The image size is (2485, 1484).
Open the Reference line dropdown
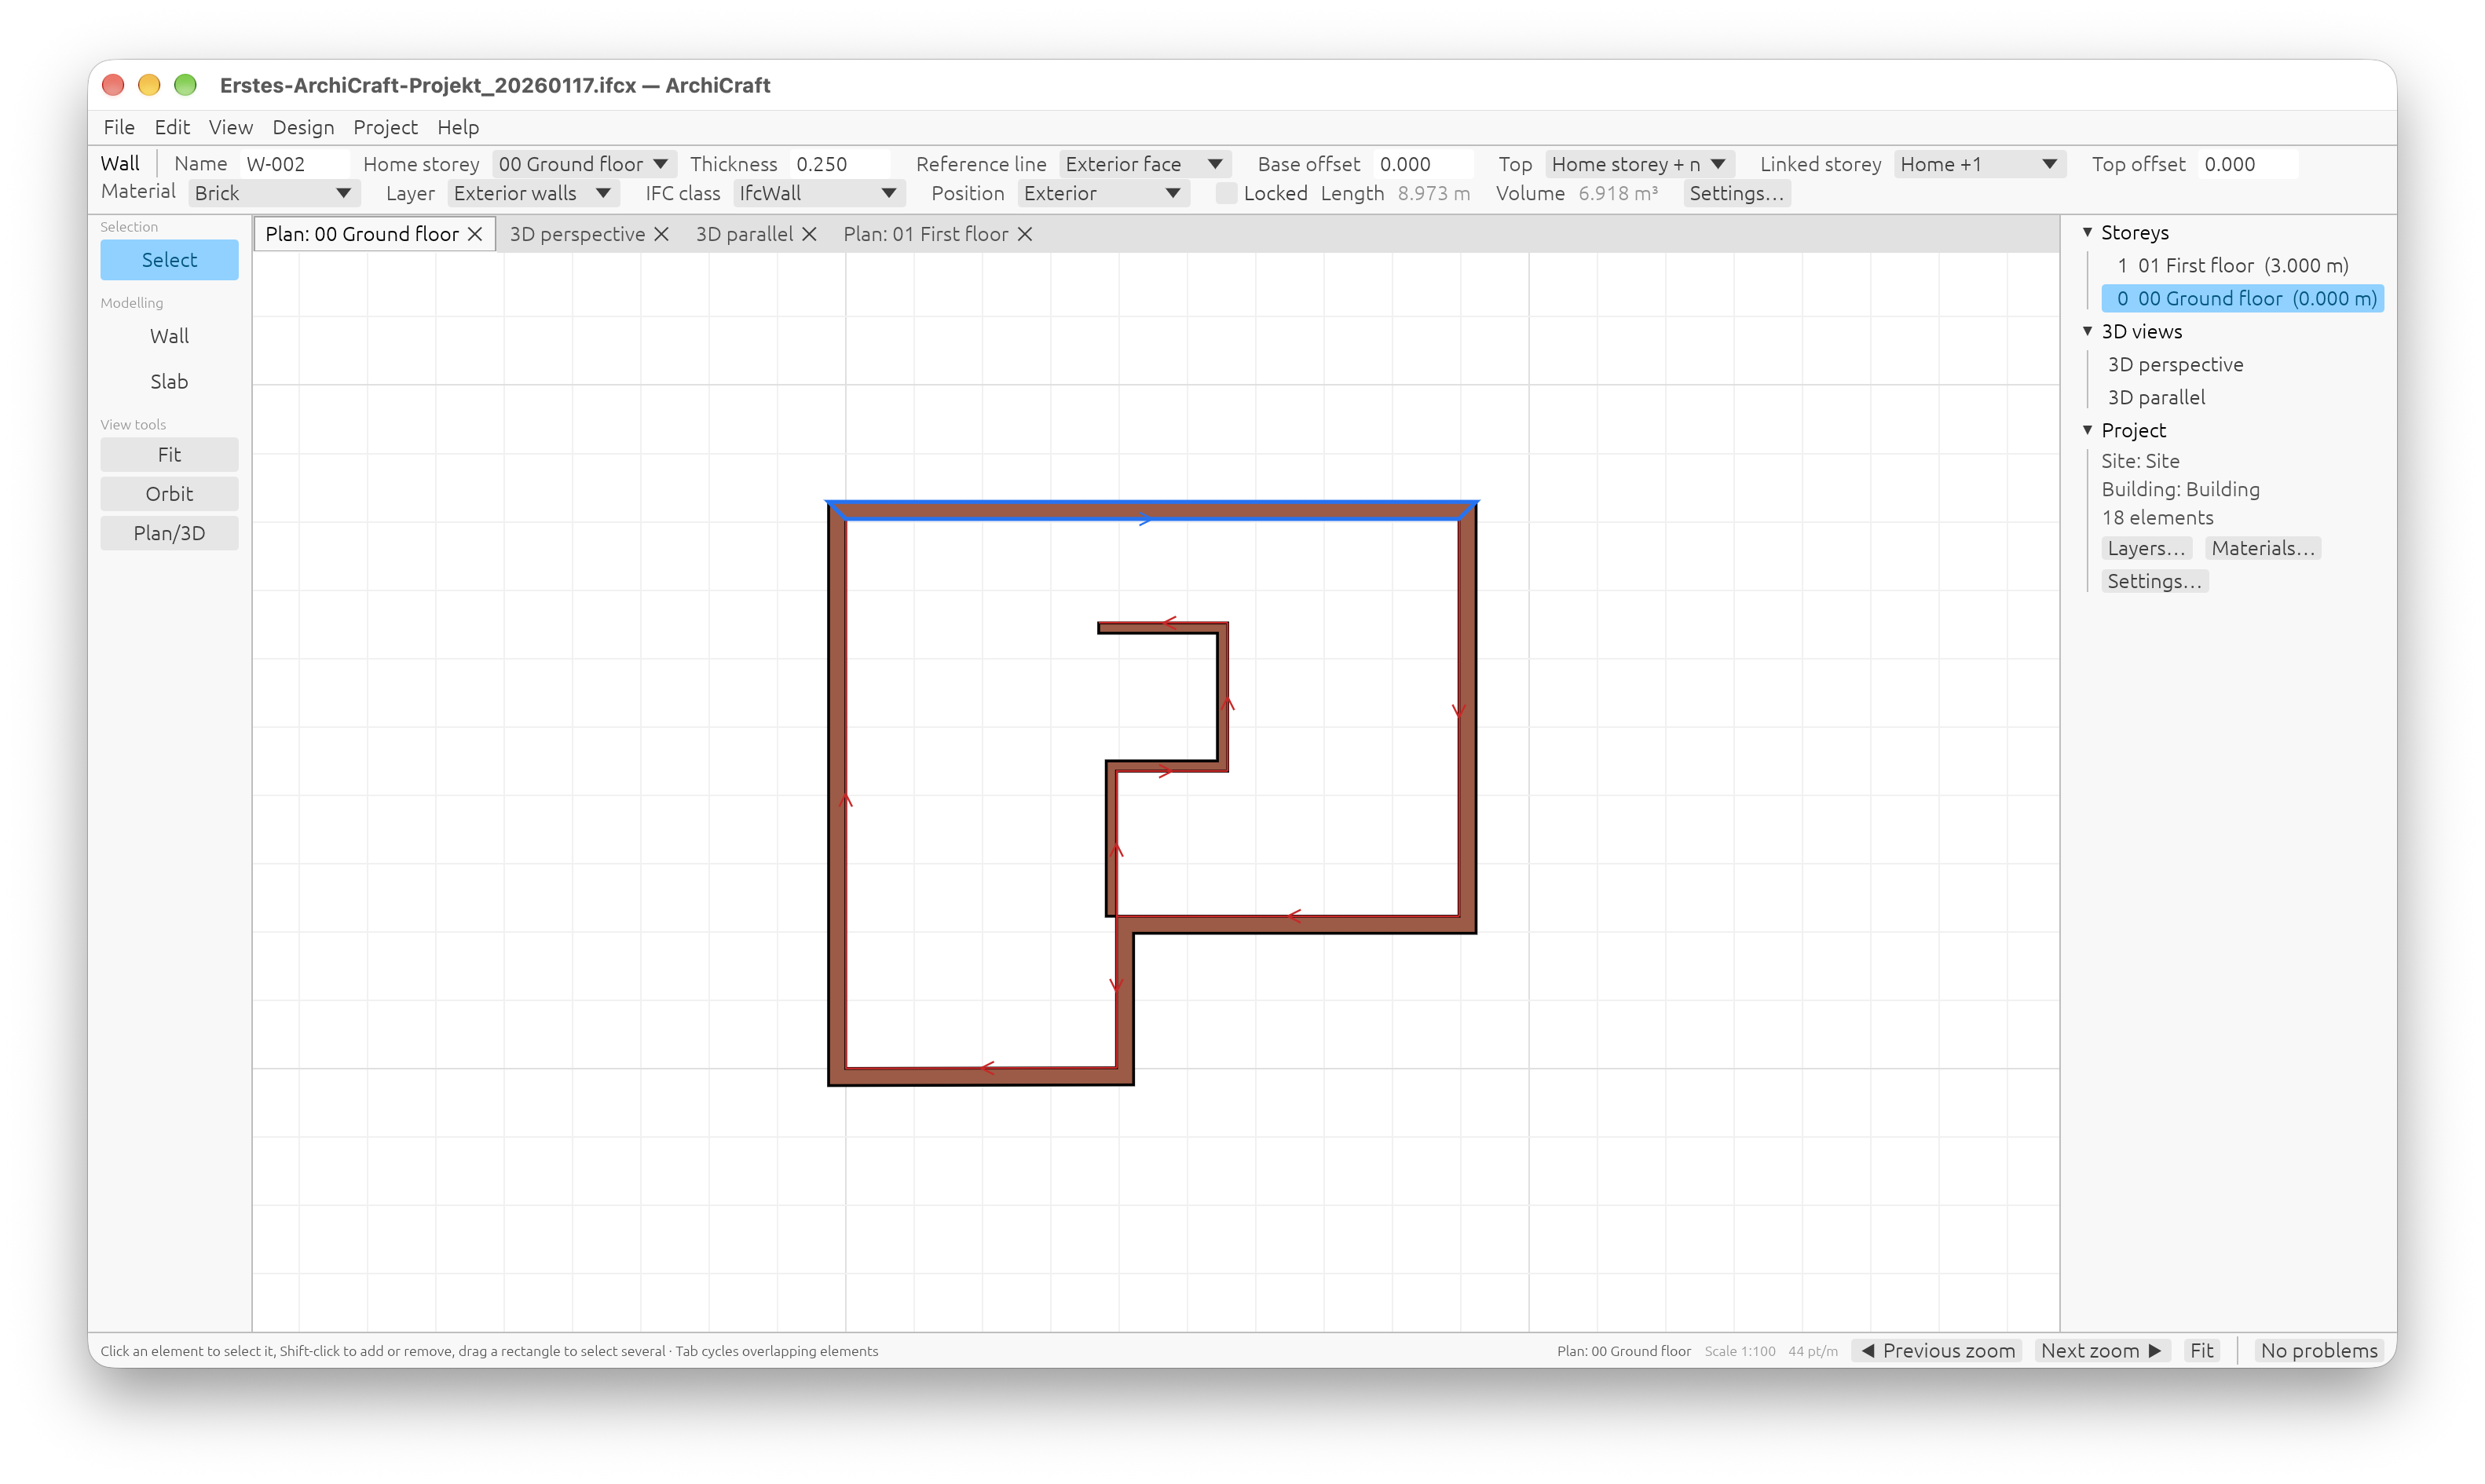(x=1145, y=164)
